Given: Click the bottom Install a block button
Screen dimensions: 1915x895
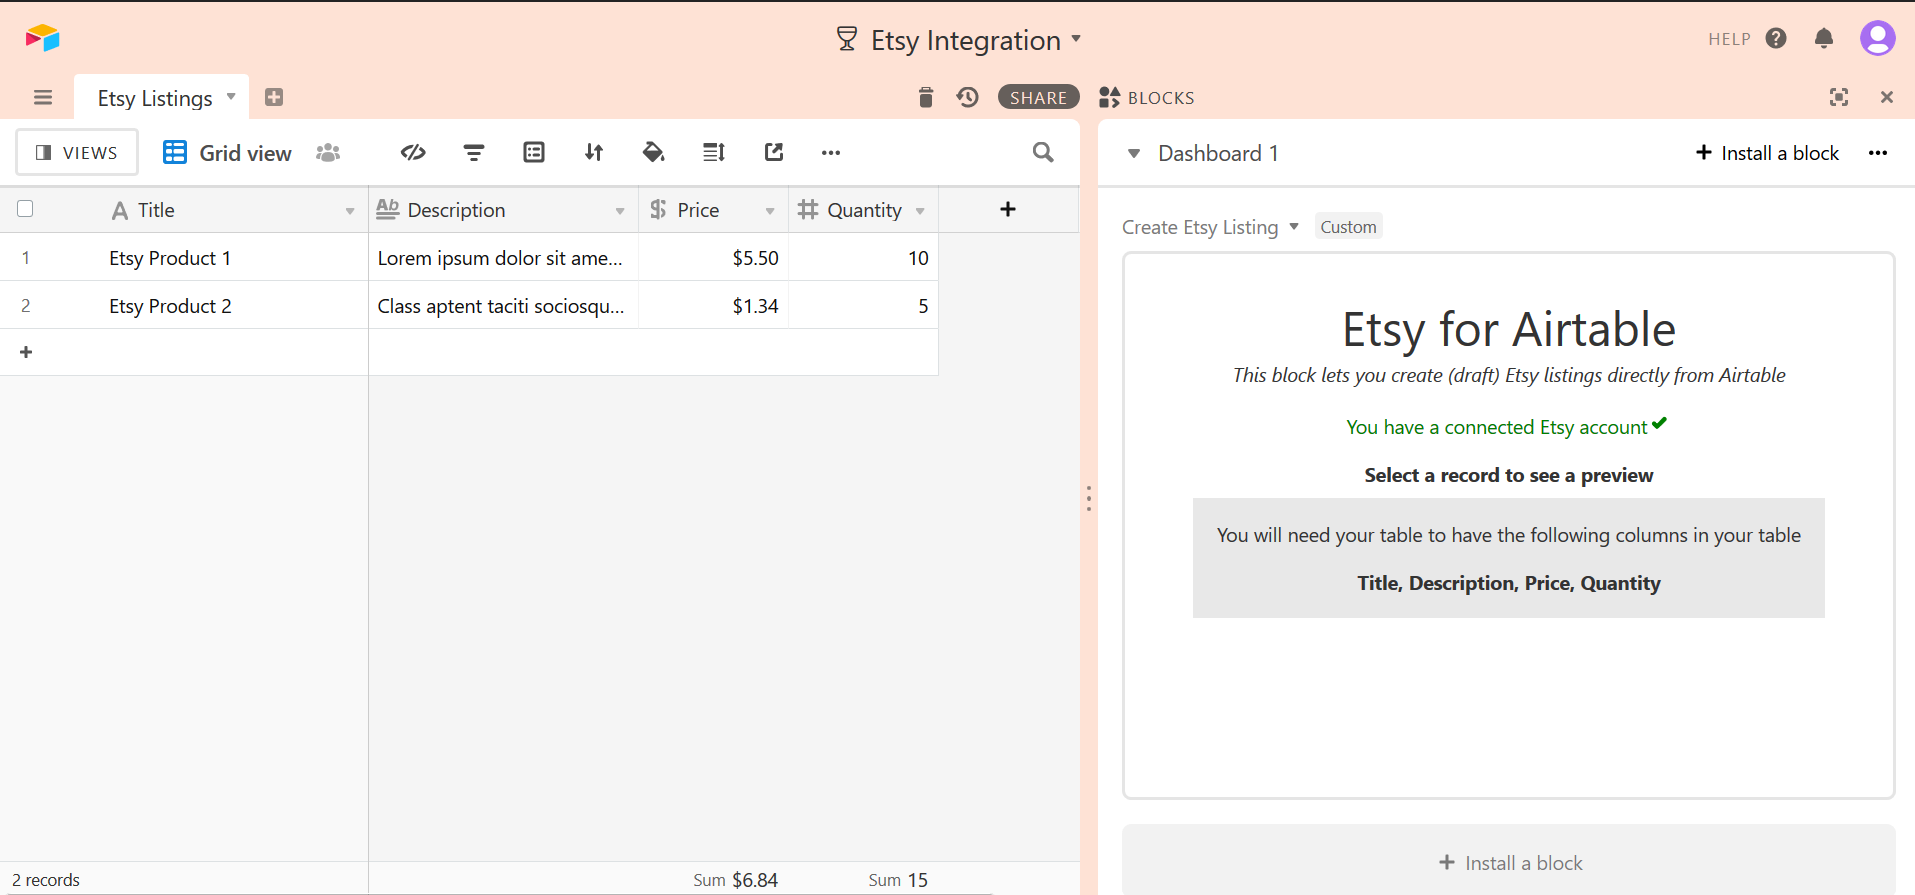Looking at the screenshot, I should [x=1509, y=862].
